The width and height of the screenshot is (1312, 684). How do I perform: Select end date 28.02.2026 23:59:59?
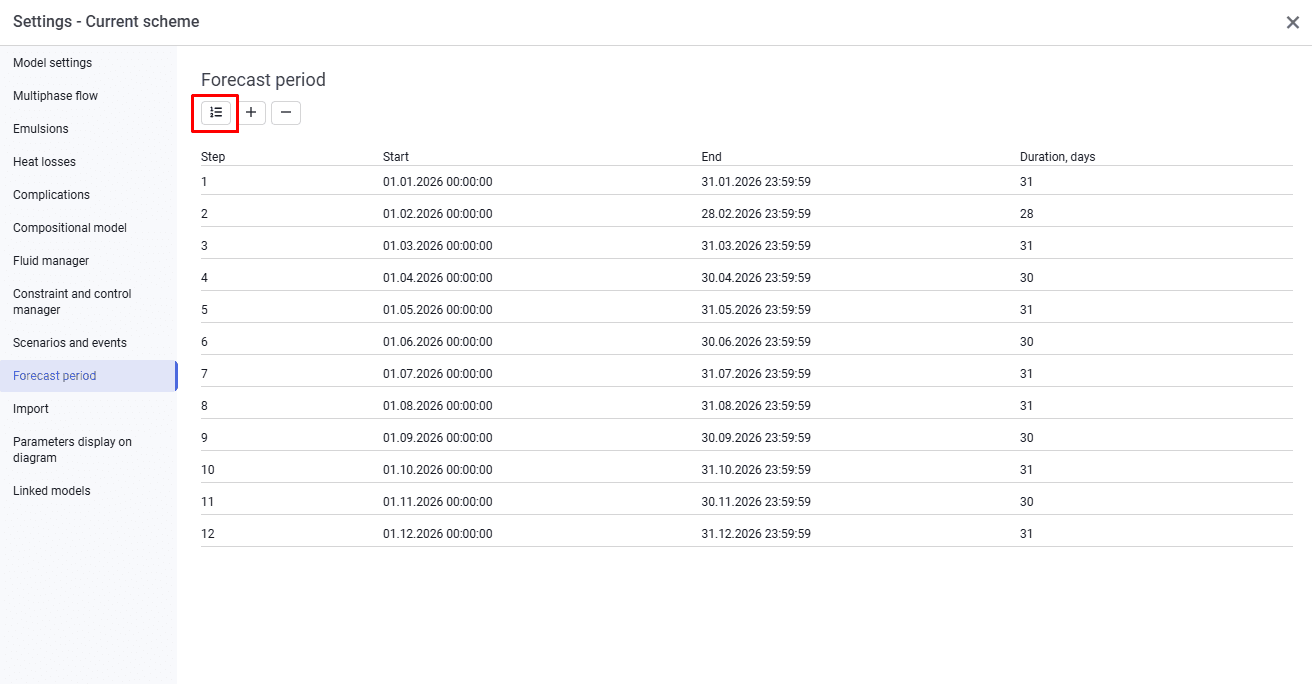click(x=756, y=214)
